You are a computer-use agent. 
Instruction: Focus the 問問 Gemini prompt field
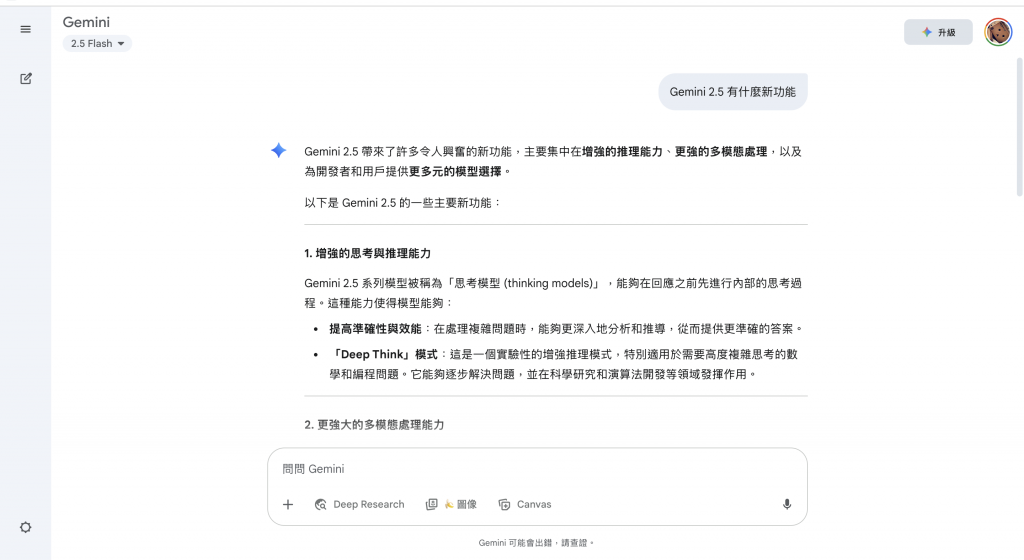(x=537, y=469)
